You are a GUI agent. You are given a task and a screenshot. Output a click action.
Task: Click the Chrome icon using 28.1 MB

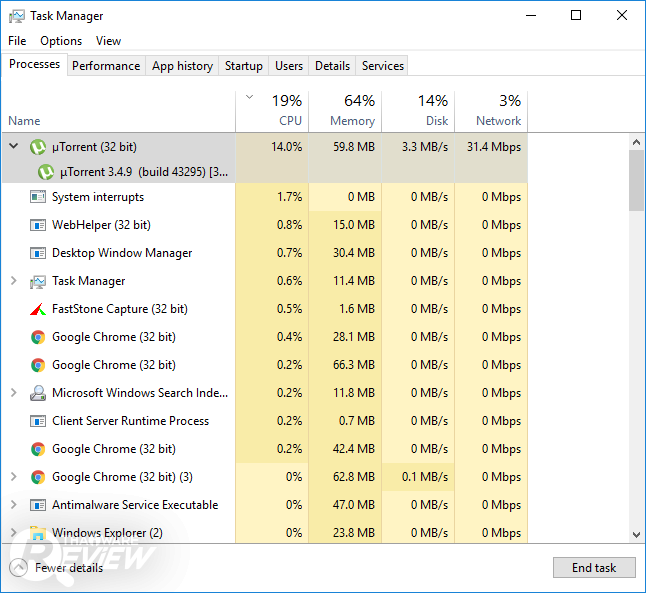(x=38, y=338)
